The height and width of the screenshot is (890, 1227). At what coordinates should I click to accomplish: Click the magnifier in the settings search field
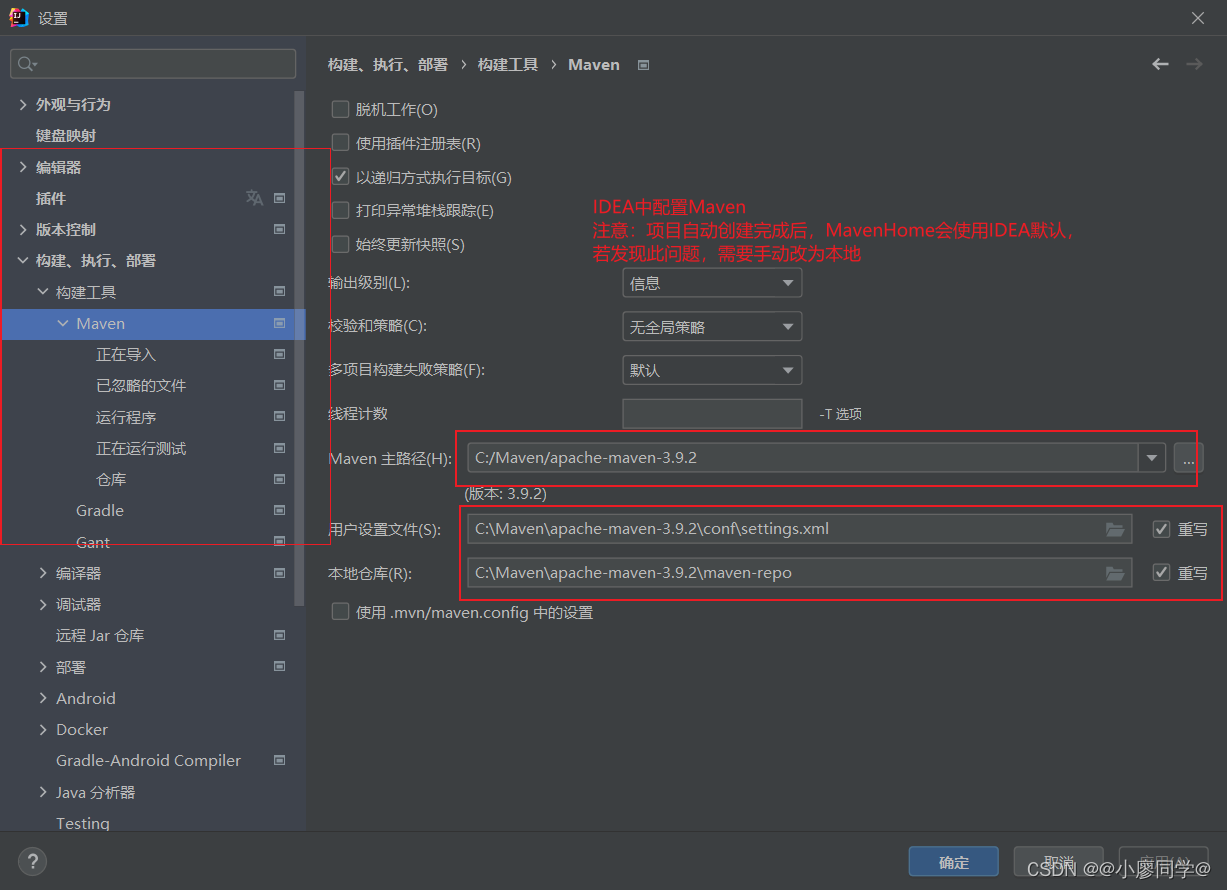pos(23,63)
